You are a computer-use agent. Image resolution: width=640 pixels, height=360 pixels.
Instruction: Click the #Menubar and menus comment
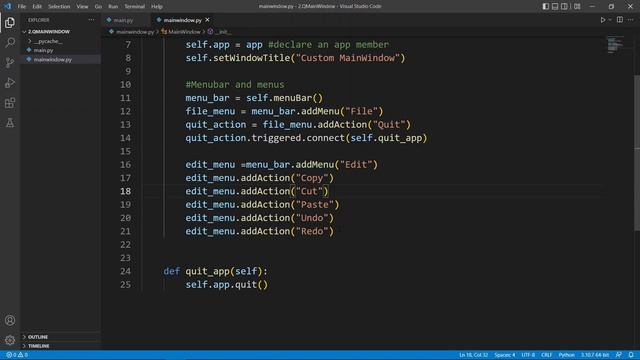[235, 84]
